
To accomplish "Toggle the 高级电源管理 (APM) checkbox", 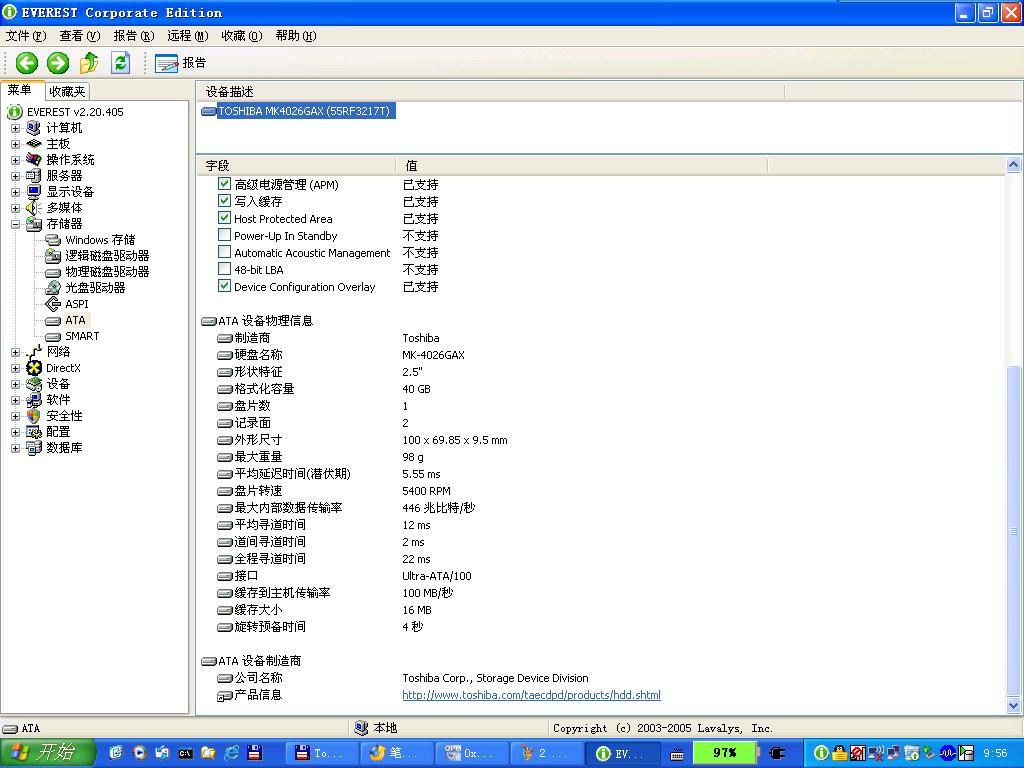I will point(225,185).
